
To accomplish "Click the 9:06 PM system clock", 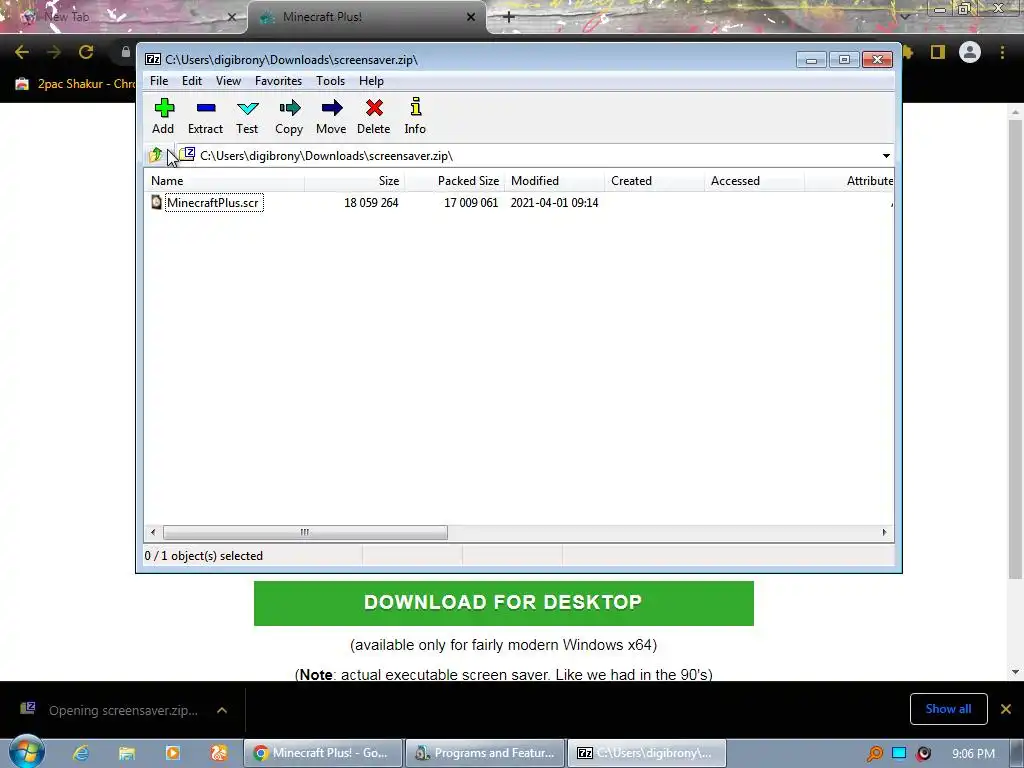I will [x=974, y=754].
